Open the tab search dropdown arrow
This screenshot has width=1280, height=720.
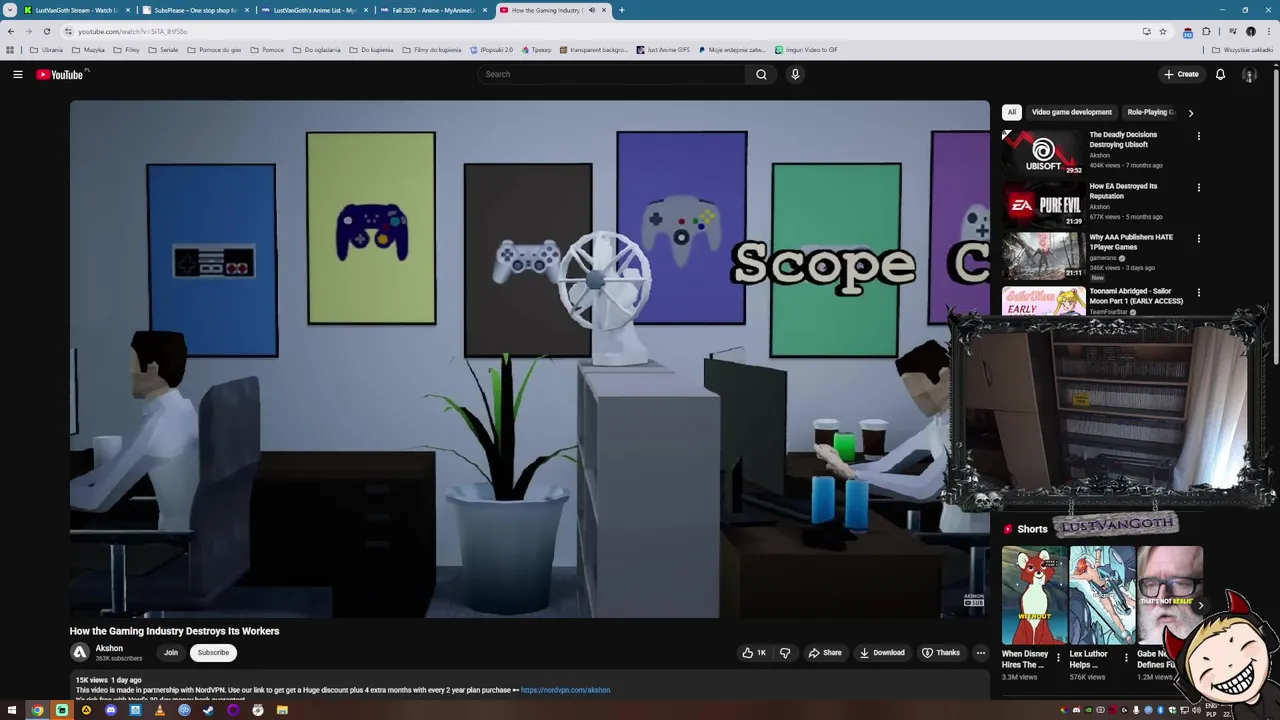coord(10,10)
